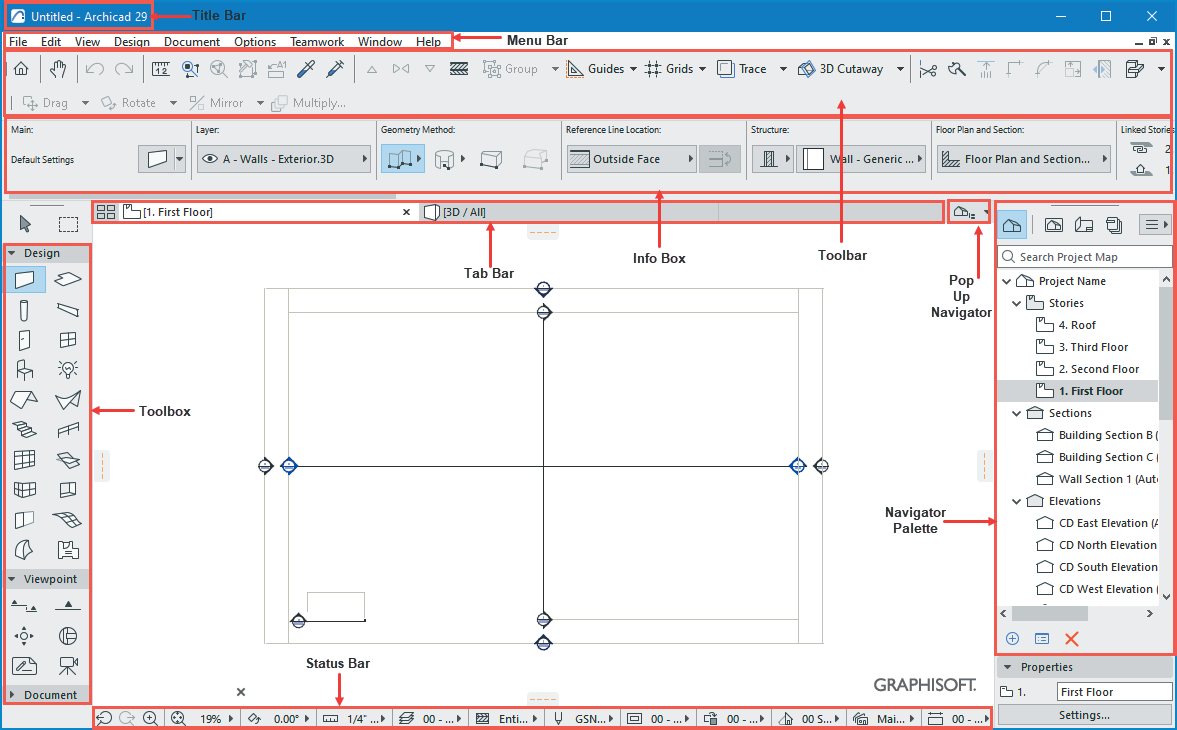The image size is (1177, 730).
Task: Pick up parameters with eyedropper
Action: coord(306,69)
